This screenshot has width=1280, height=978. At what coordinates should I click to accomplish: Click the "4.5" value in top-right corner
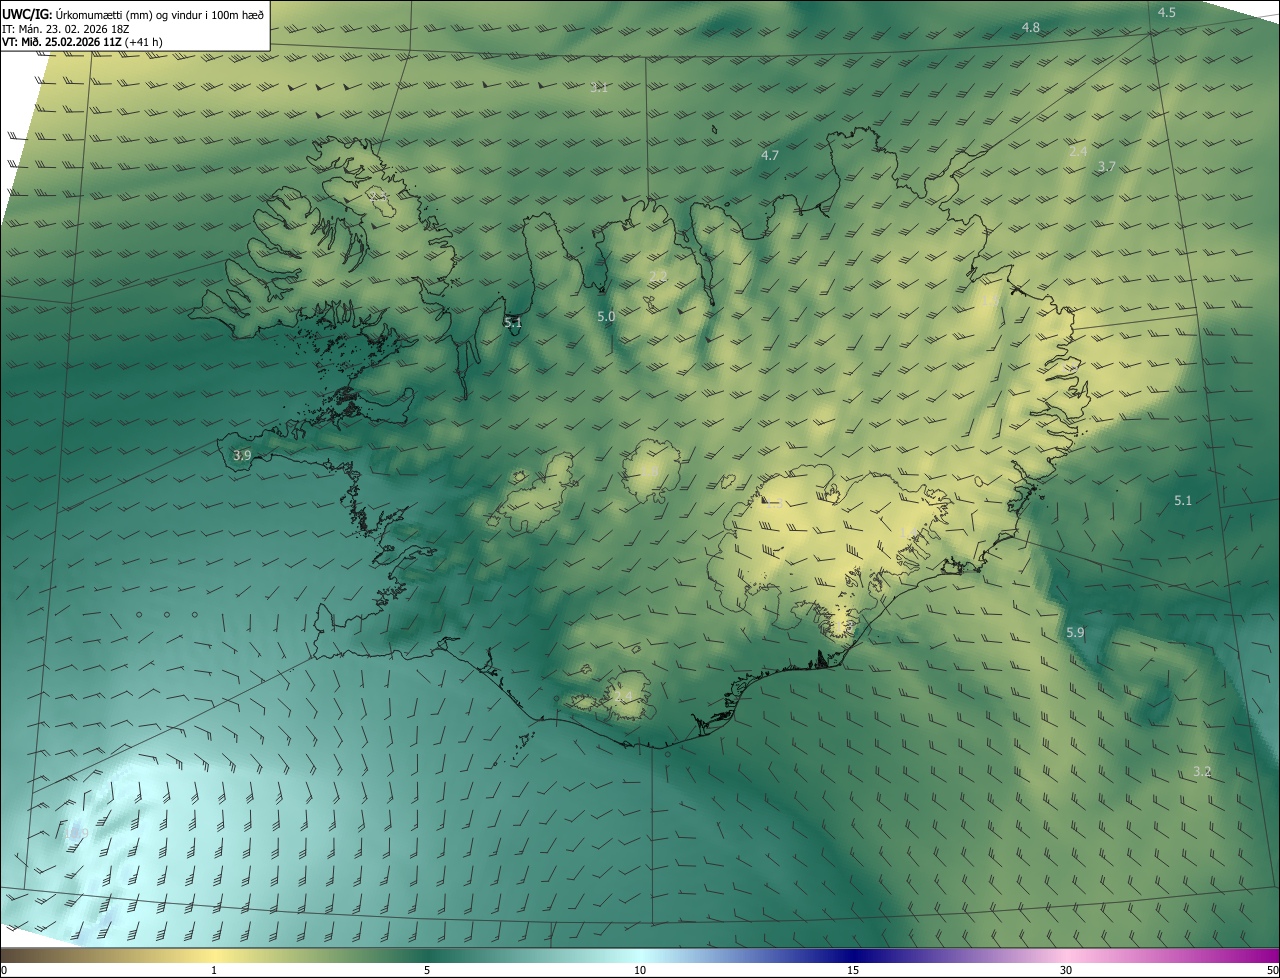tap(1167, 12)
